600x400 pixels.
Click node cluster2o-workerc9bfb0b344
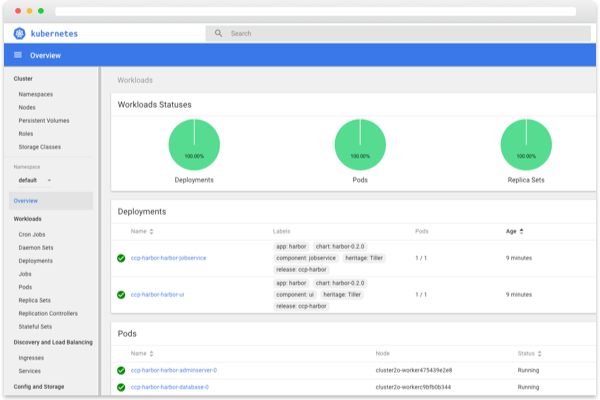(413, 387)
